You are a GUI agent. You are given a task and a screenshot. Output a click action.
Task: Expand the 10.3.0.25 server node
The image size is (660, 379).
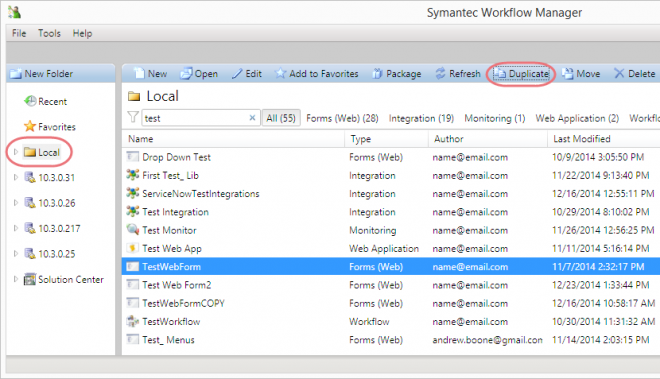pos(16,254)
